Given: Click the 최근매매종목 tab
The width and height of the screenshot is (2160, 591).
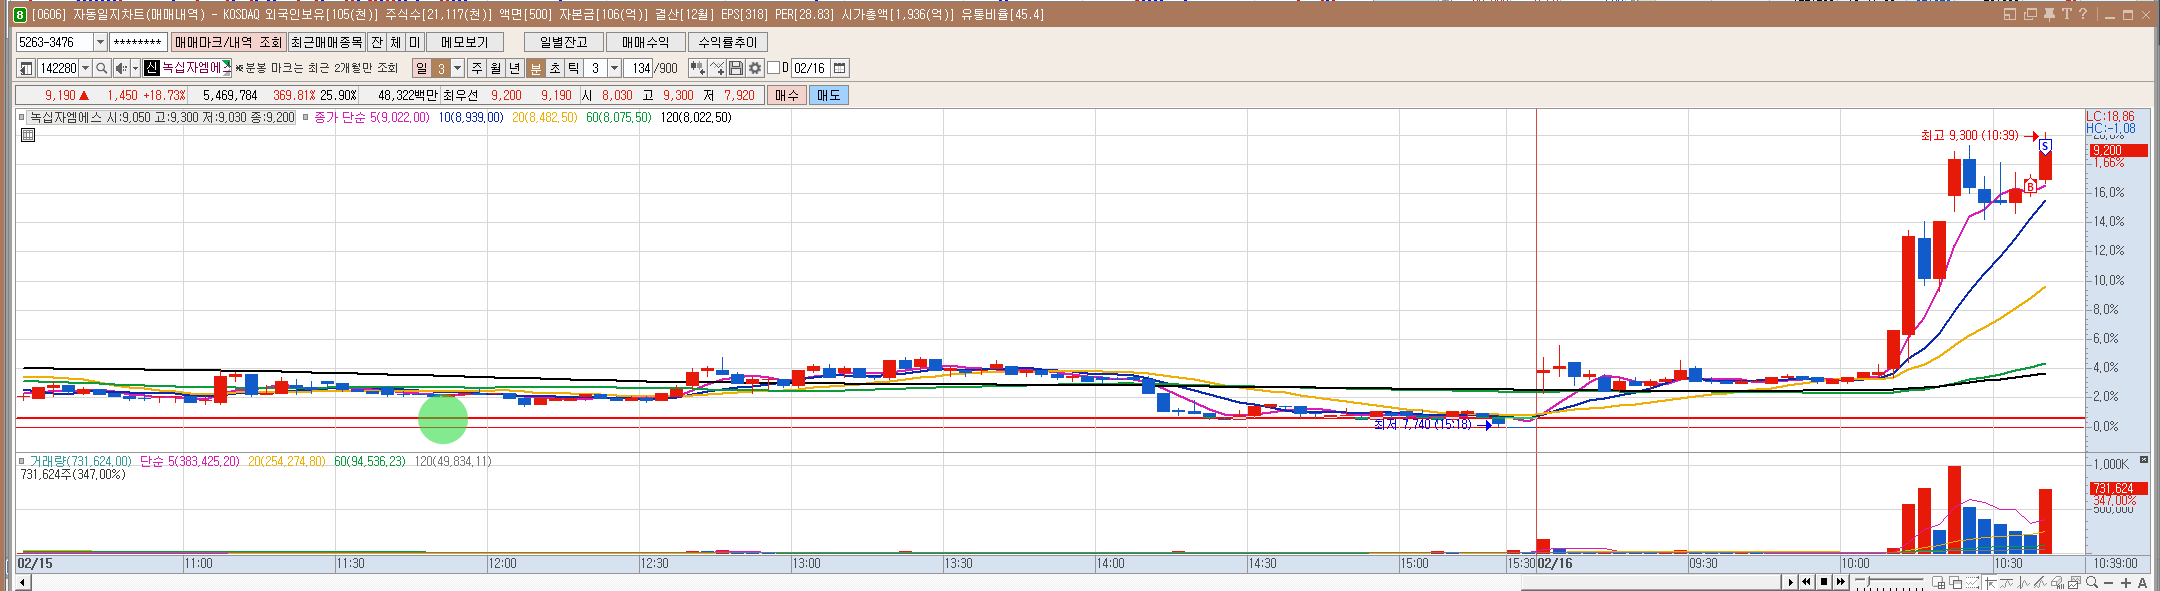Looking at the screenshot, I should [x=327, y=42].
